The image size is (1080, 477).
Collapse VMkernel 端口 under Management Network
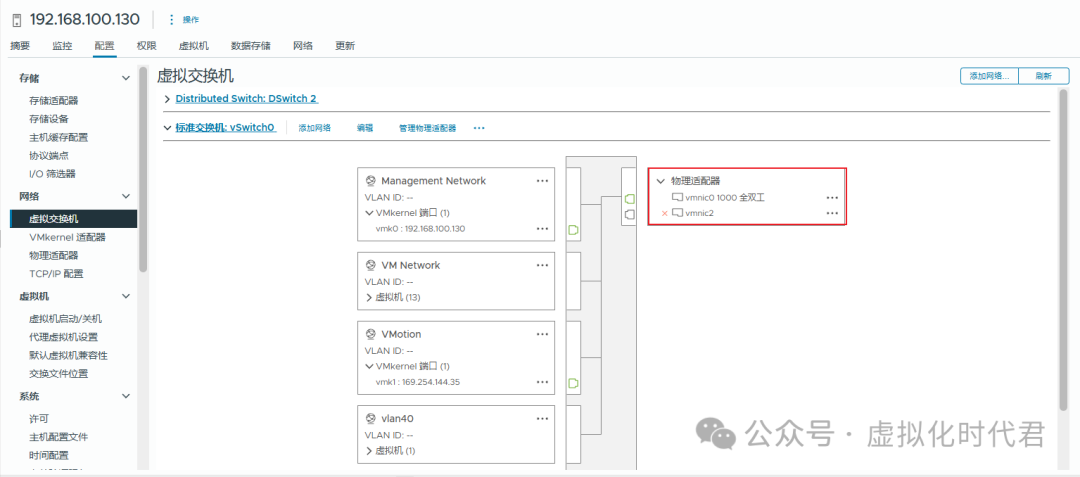tap(368, 213)
